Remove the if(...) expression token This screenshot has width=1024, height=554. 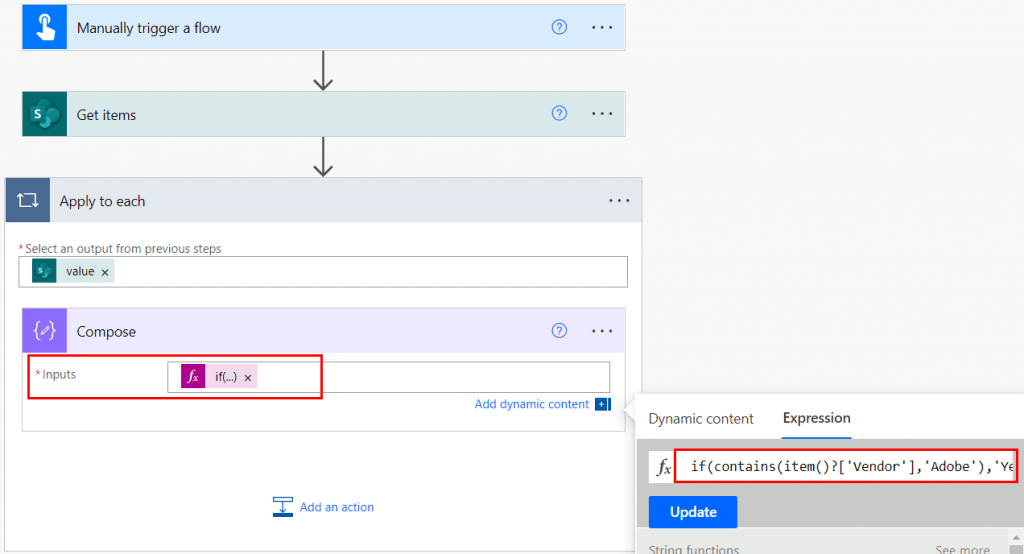click(248, 378)
